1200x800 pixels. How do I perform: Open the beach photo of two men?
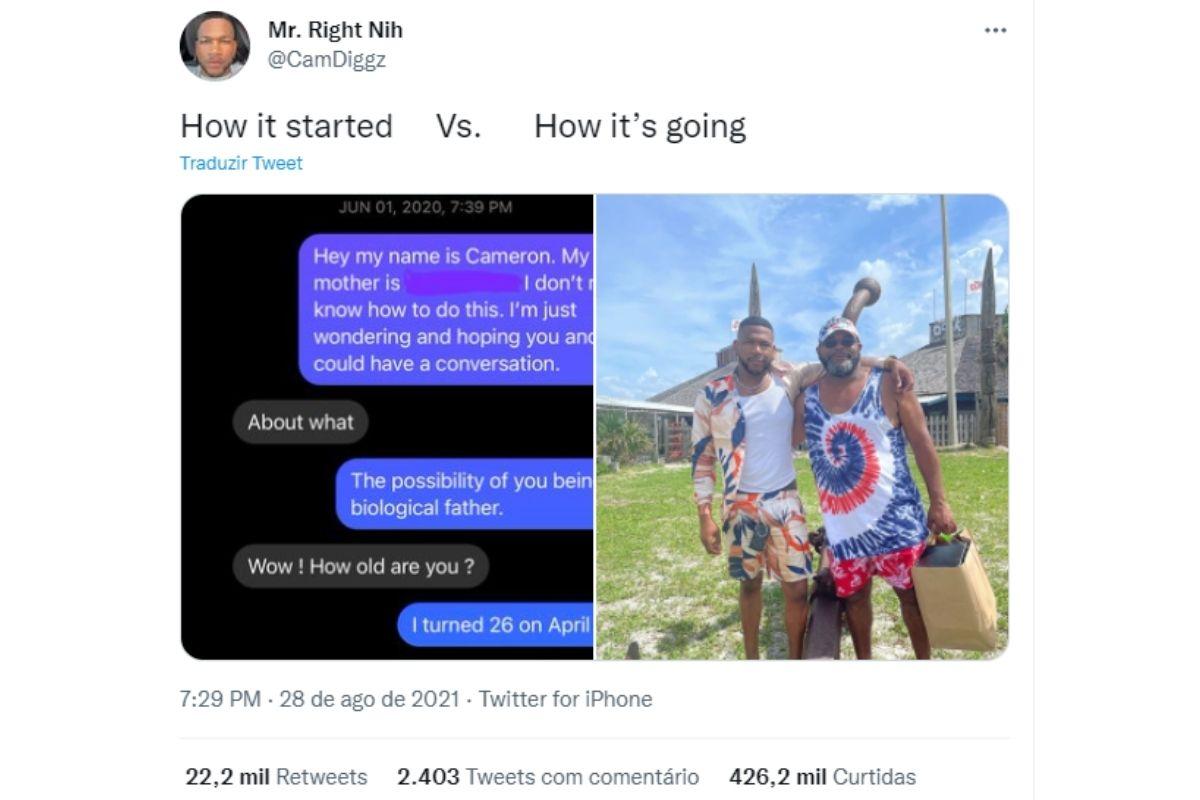click(802, 427)
